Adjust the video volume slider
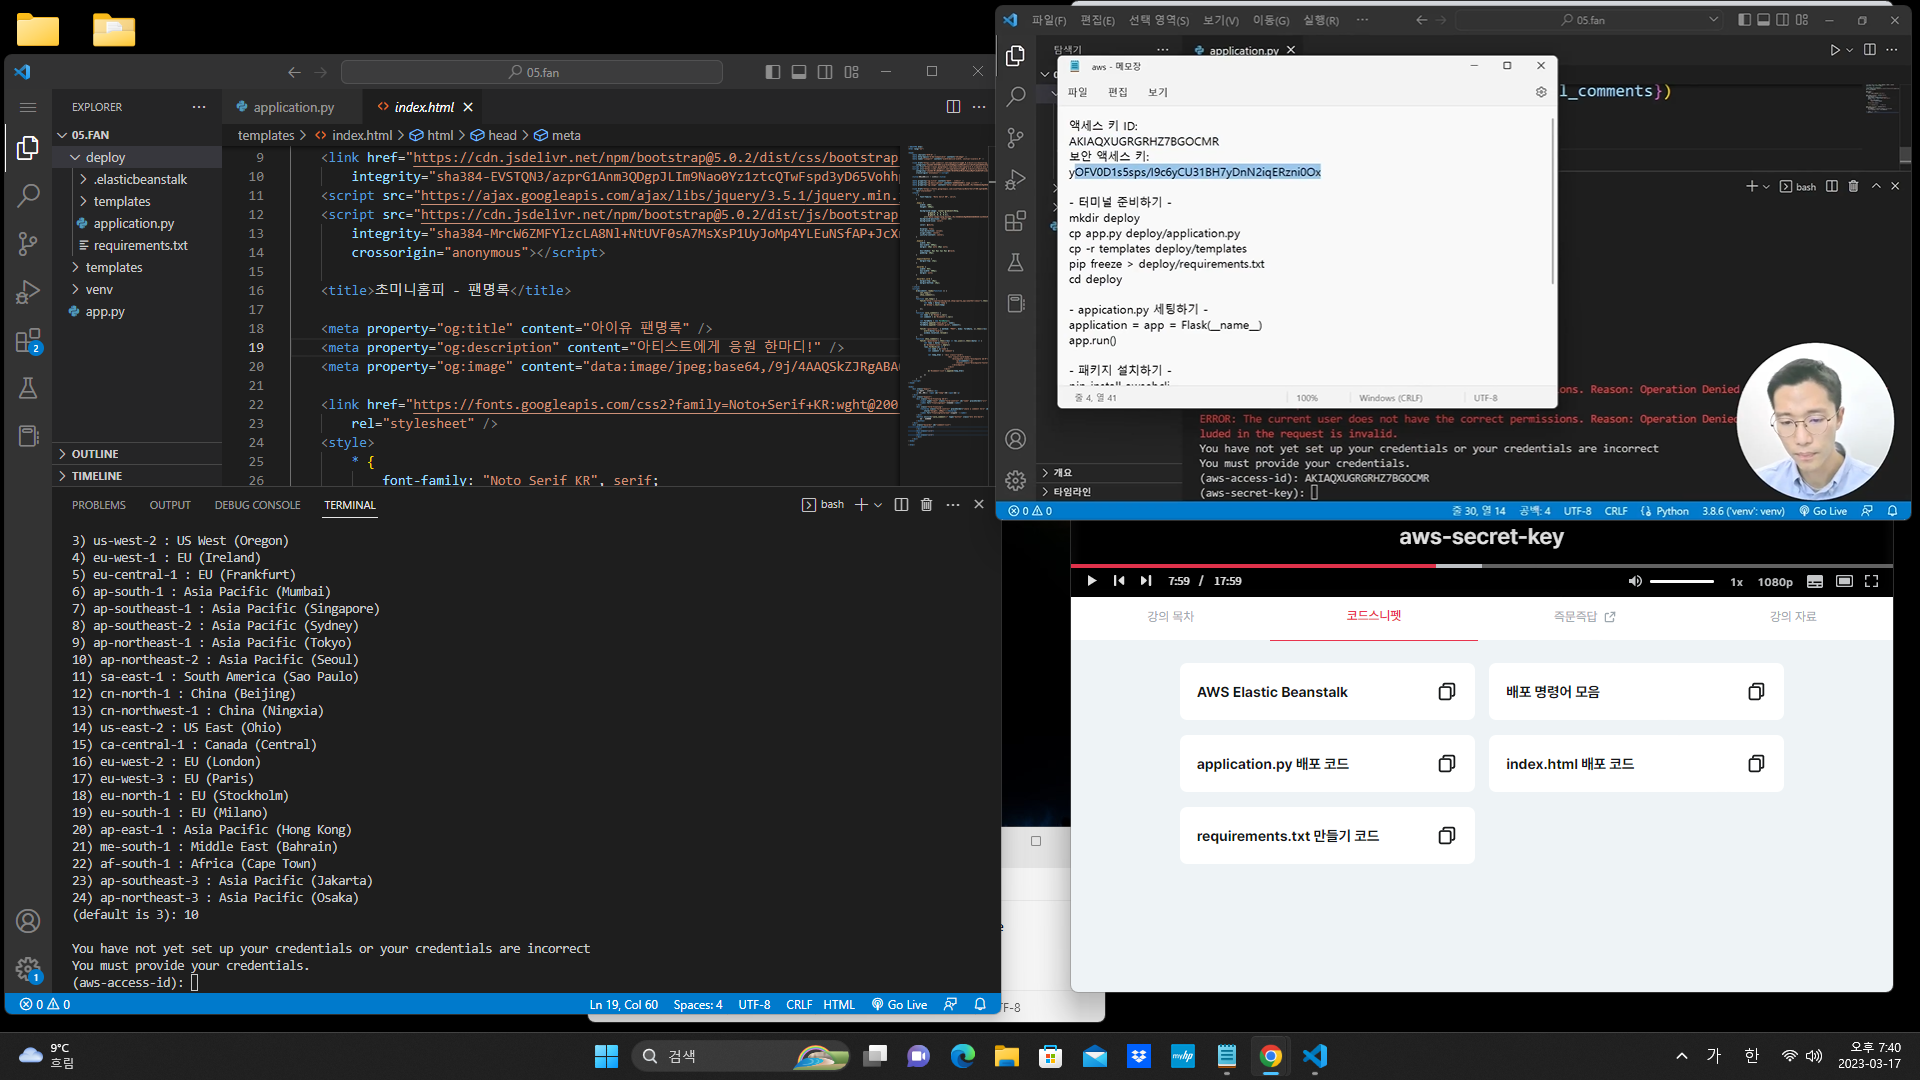This screenshot has height=1080, width=1920. point(1682,581)
